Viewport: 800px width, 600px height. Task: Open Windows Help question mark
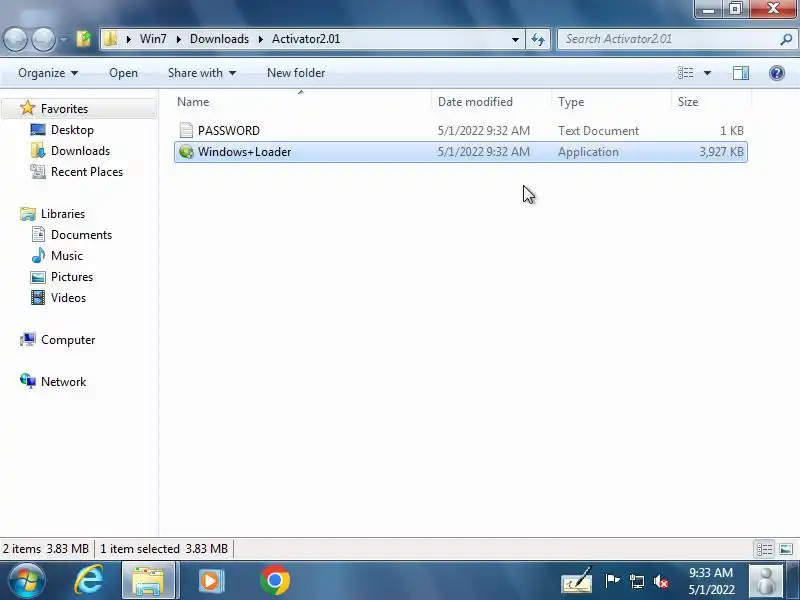tap(777, 73)
